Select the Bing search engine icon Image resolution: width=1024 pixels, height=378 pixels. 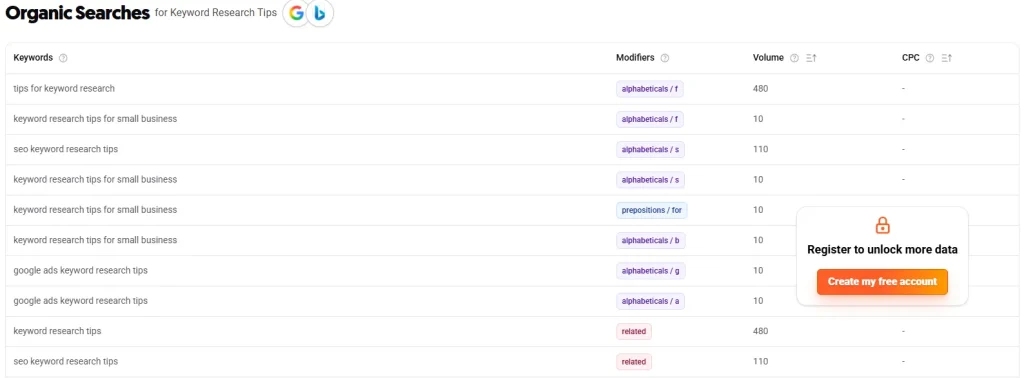[x=320, y=14]
